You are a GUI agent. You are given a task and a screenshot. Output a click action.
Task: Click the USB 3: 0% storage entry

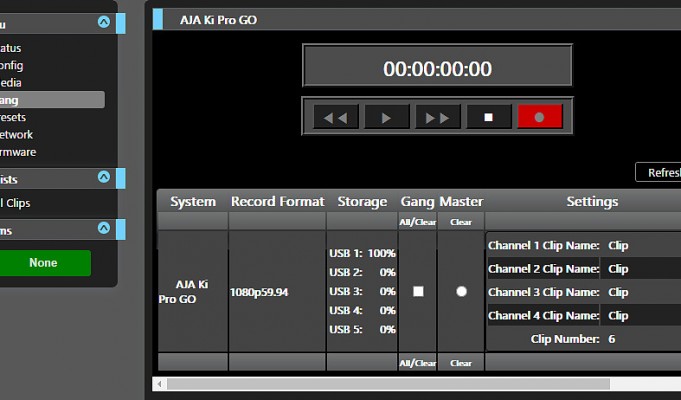pyautogui.click(x=362, y=291)
